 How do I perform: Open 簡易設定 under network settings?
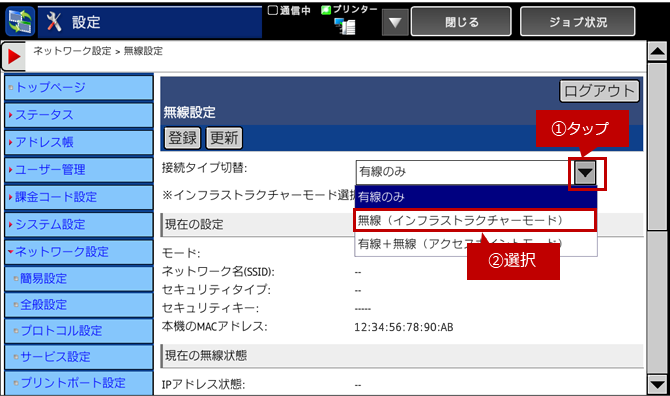click(x=79, y=279)
